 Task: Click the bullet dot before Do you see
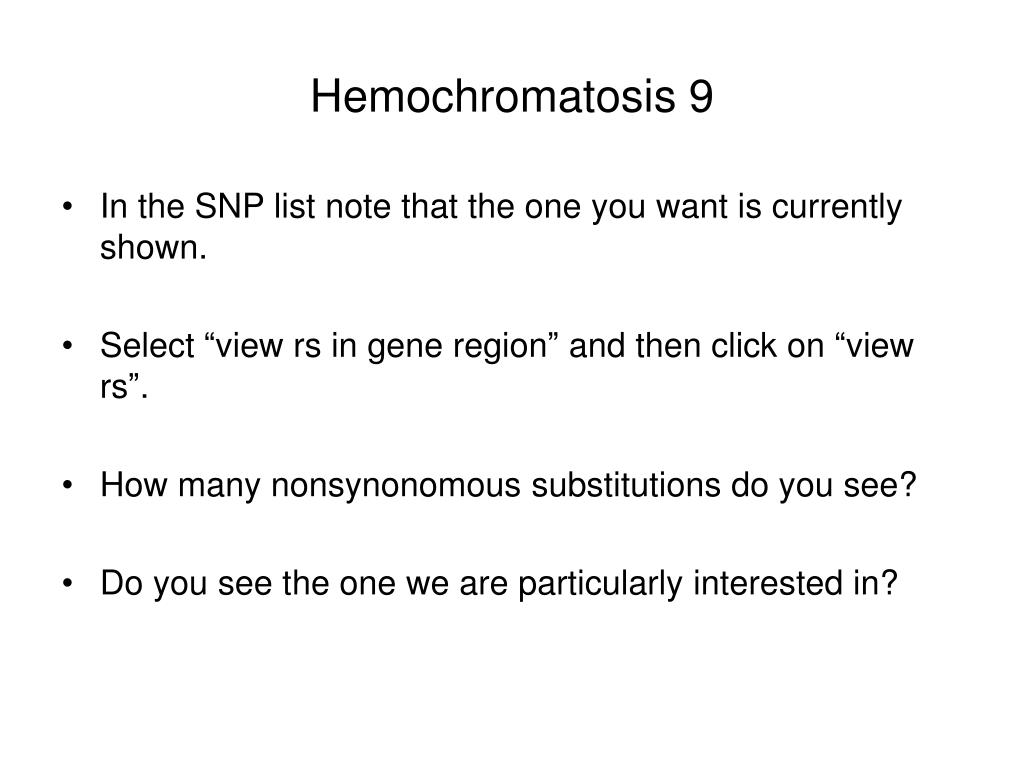[x=67, y=584]
